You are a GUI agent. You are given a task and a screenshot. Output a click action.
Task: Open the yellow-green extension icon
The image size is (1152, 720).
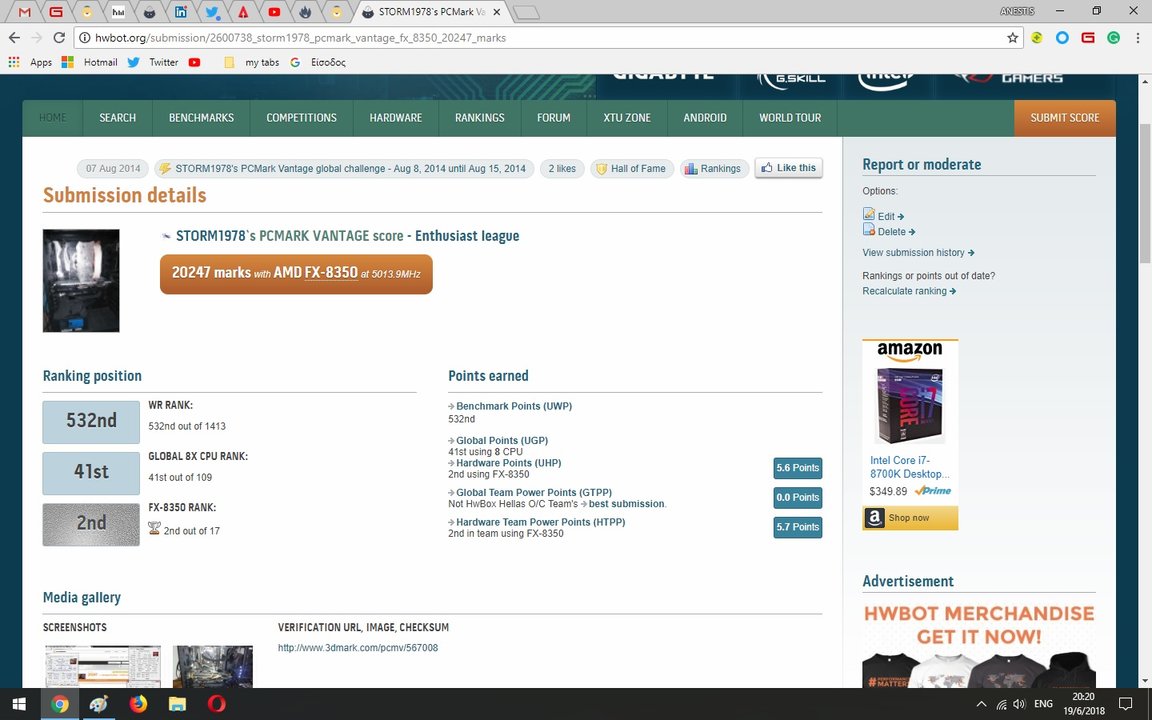[1037, 37]
